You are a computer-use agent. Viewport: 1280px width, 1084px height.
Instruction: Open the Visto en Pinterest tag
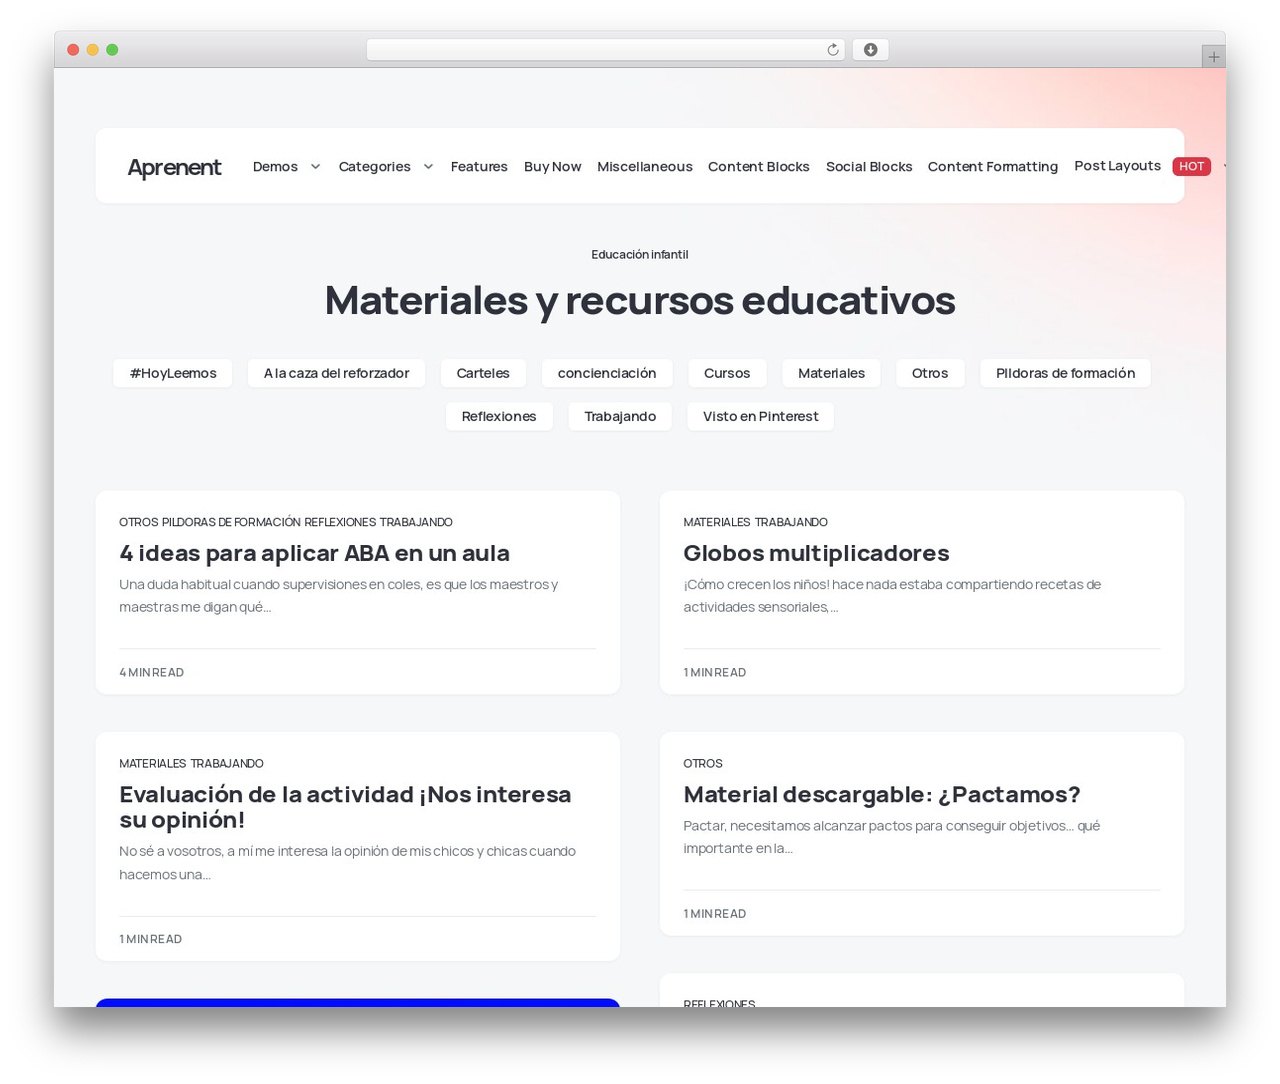pos(760,416)
